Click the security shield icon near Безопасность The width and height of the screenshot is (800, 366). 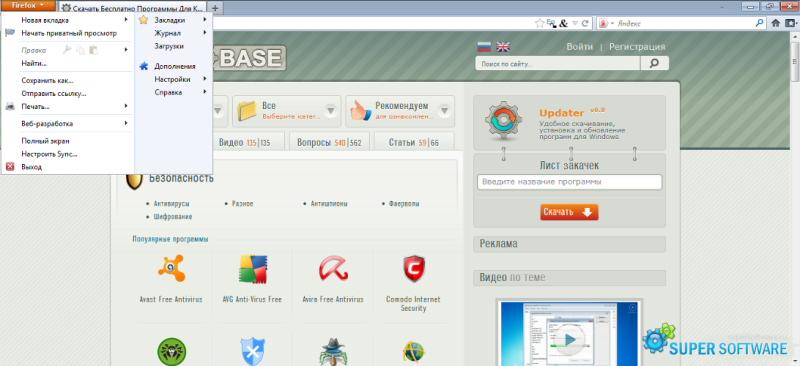[x=134, y=181]
